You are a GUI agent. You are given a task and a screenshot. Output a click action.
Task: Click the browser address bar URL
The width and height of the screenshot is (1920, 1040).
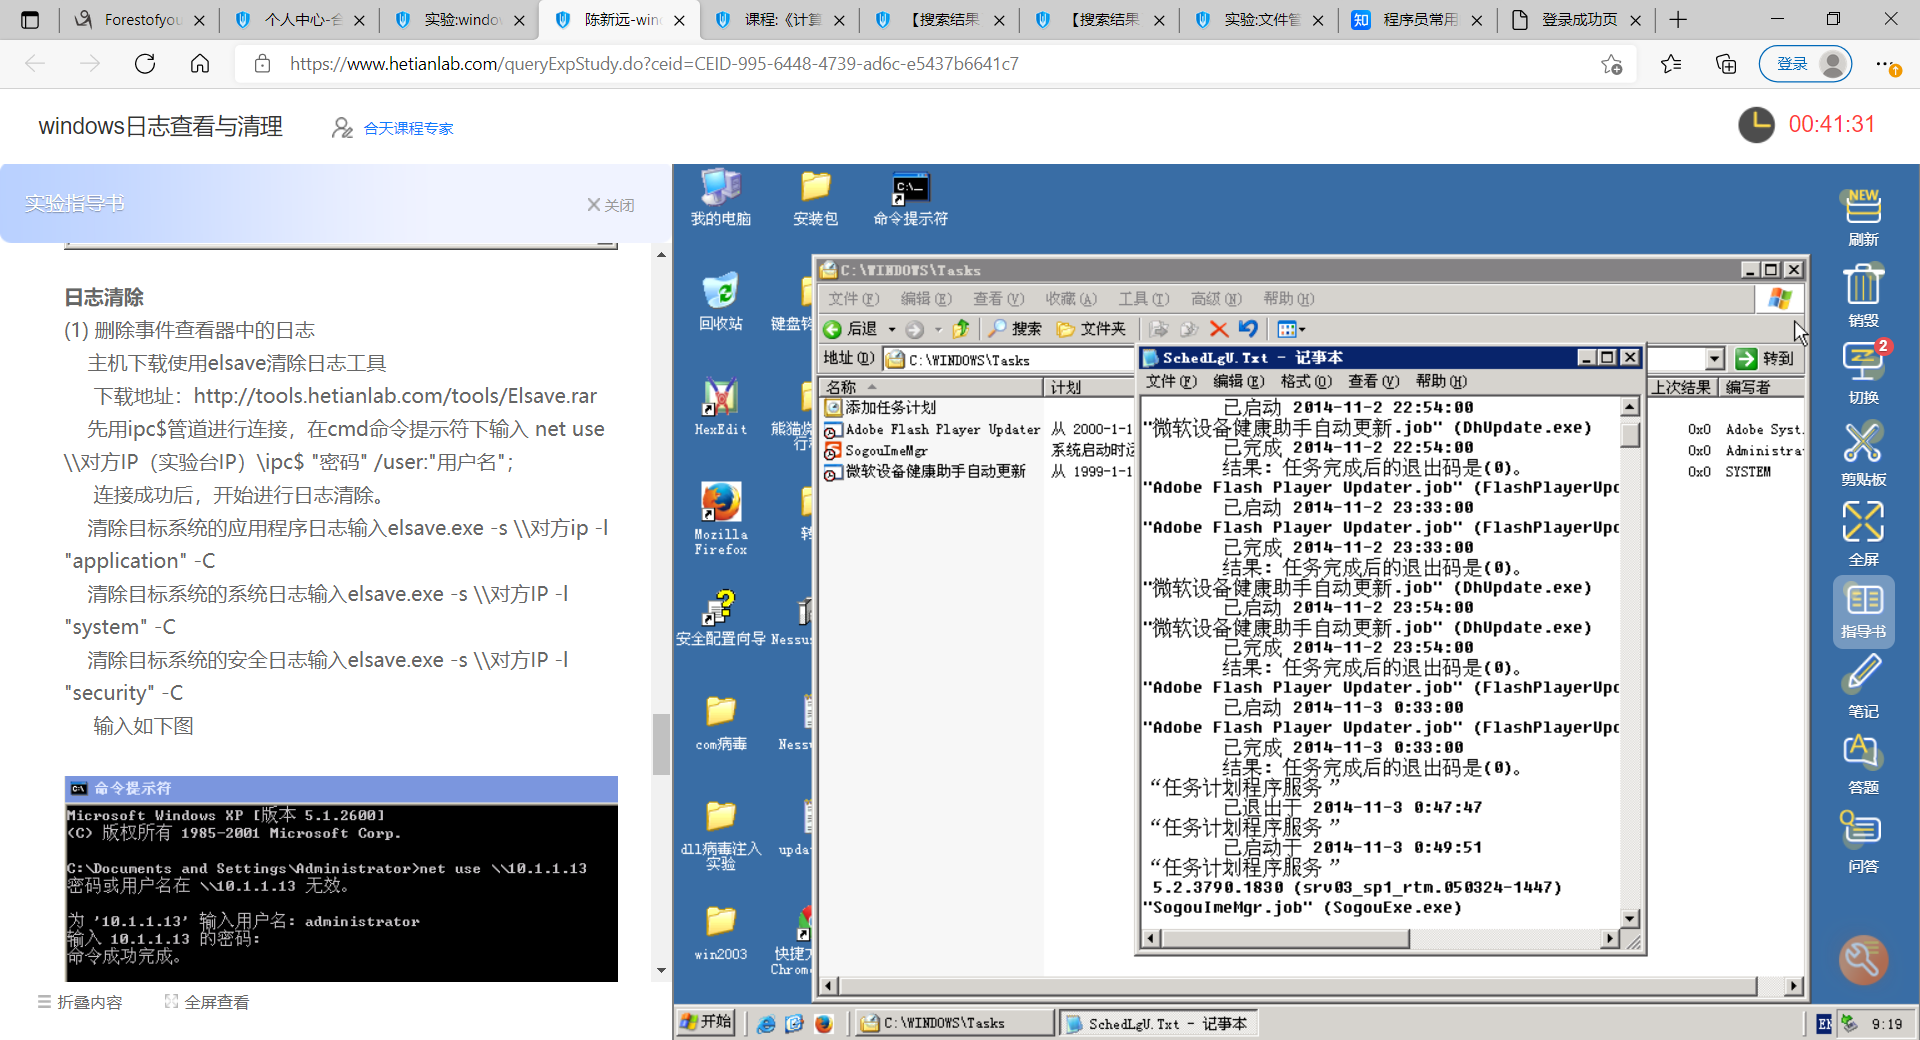(x=654, y=64)
